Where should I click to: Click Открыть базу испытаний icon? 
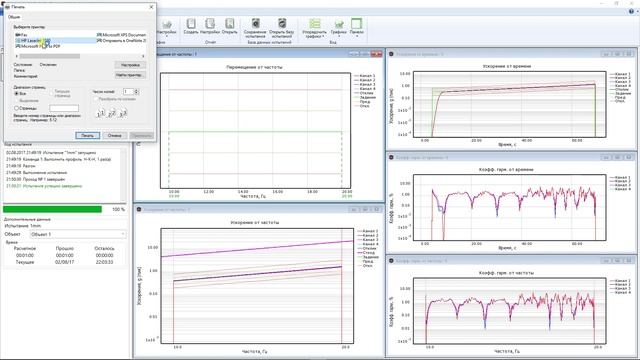(x=282, y=28)
